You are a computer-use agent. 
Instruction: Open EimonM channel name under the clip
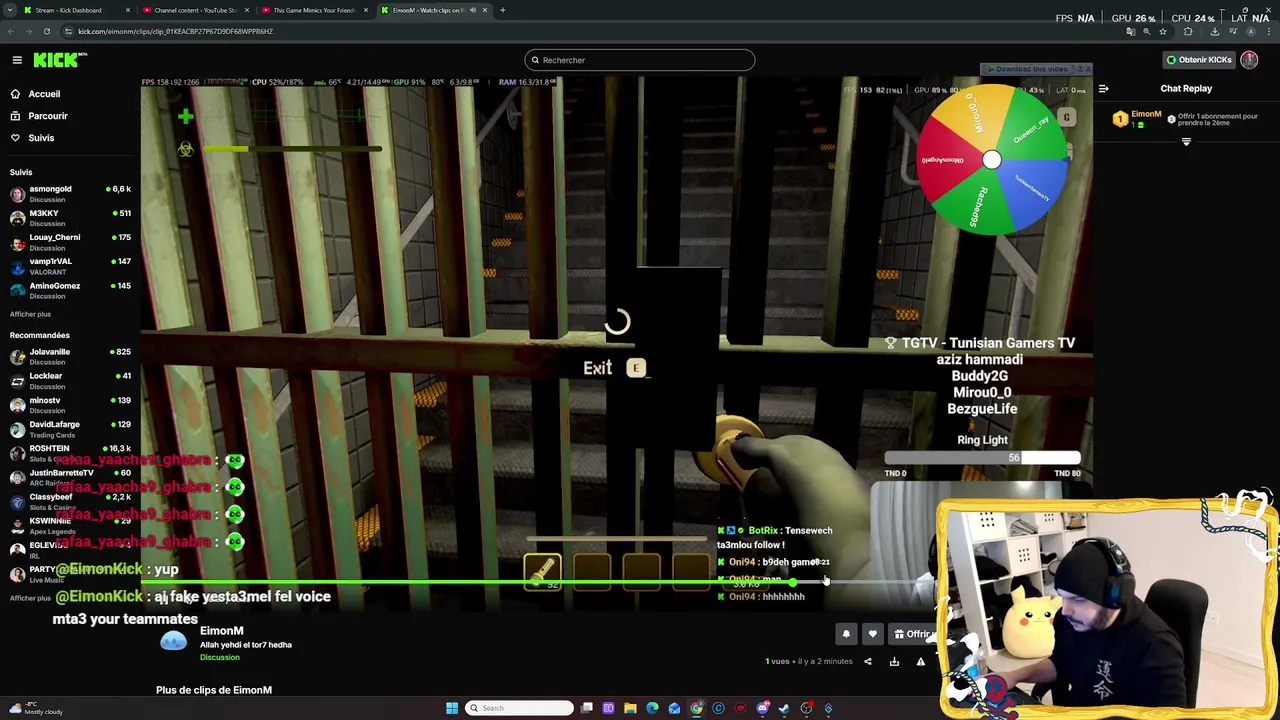(x=222, y=631)
